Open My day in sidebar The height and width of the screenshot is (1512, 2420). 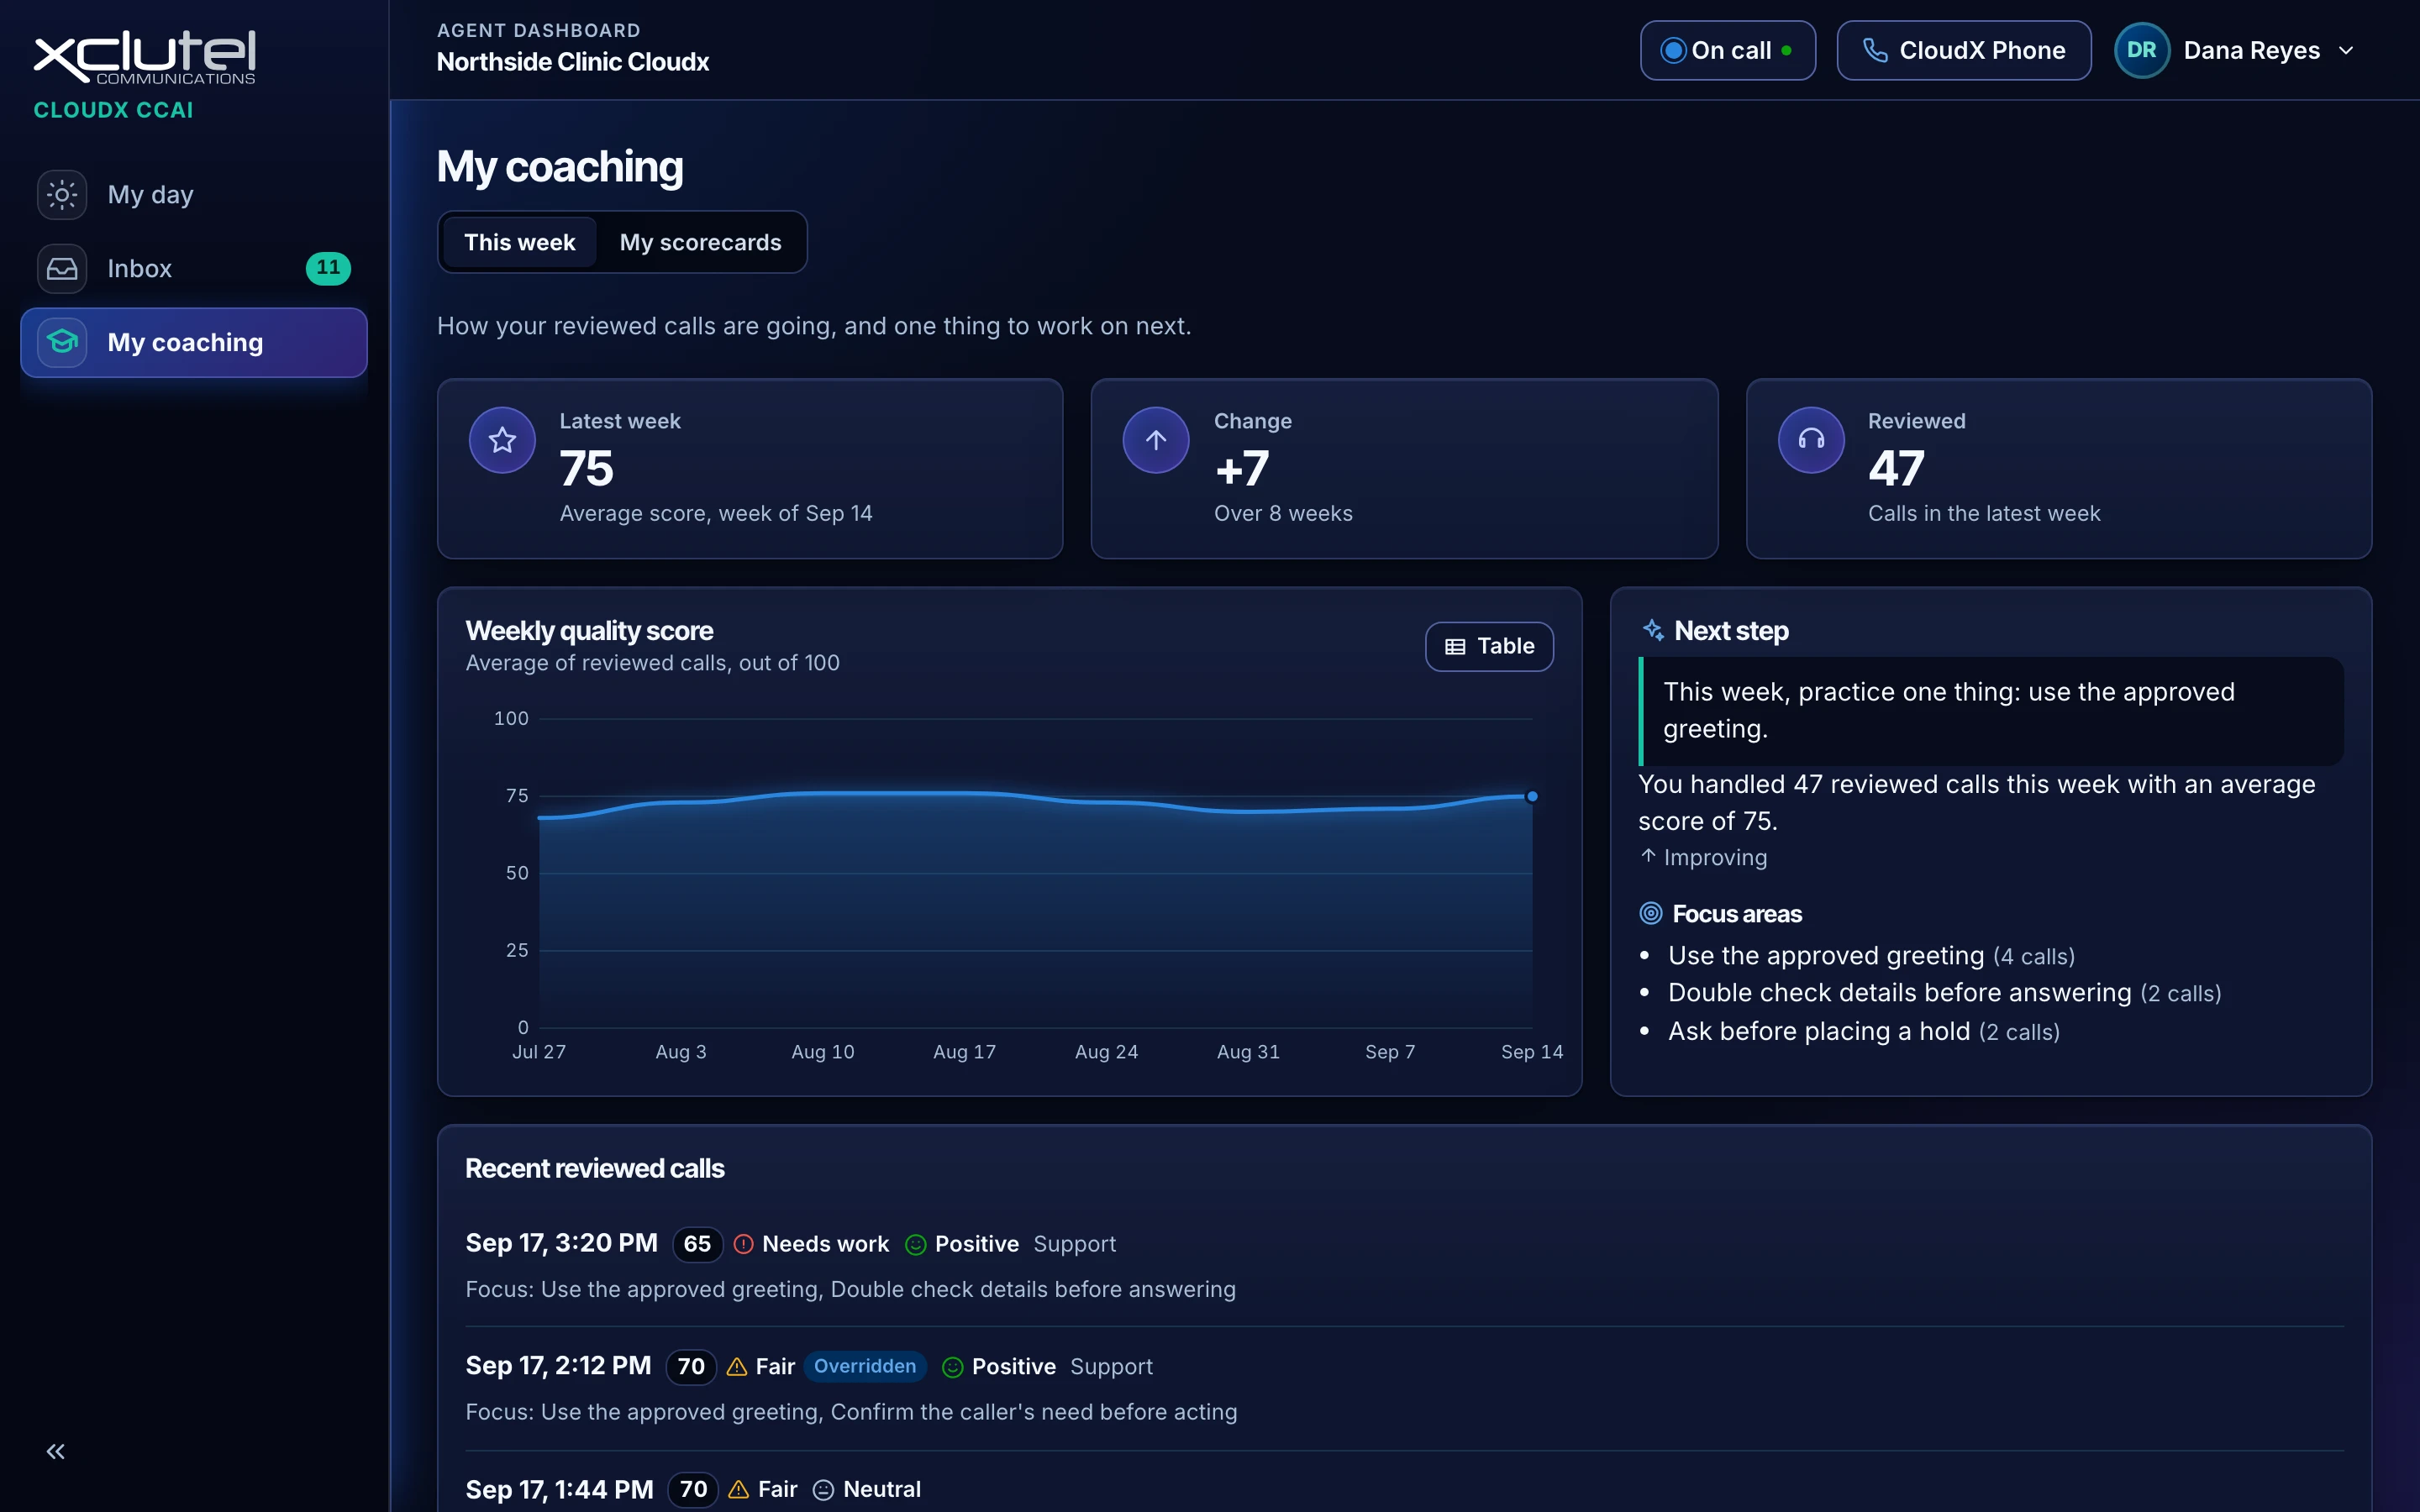pyautogui.click(x=194, y=195)
